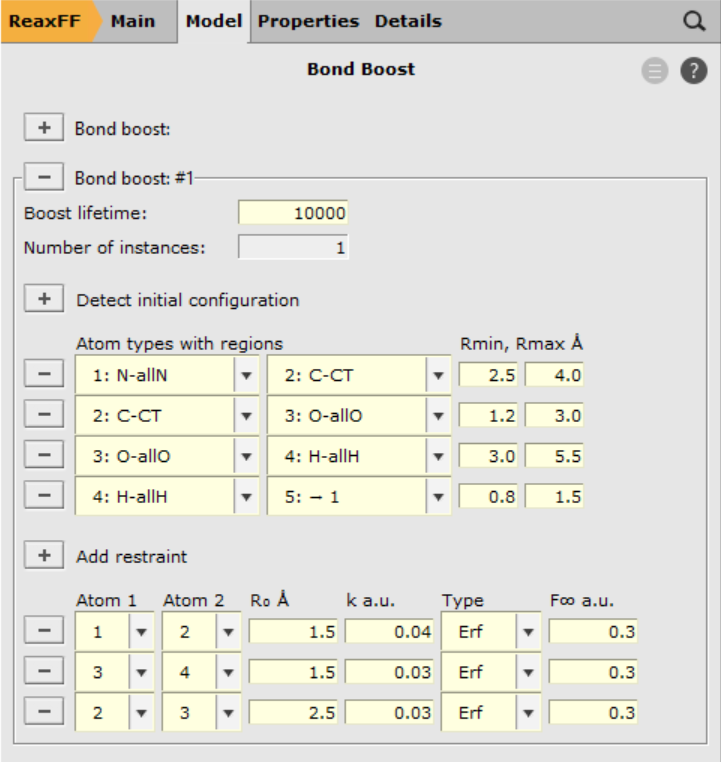
Task: Open Atom 1 dropdown in last restraint row
Action: tap(115, 713)
